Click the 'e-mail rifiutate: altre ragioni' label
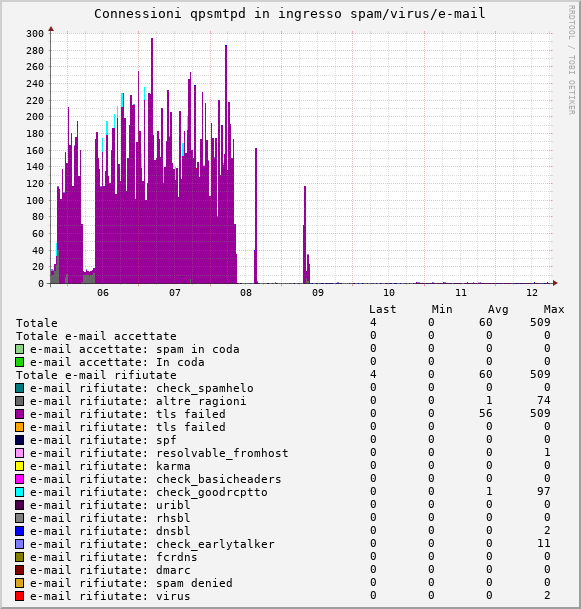Screen dimensions: 581x609 pyautogui.click(x=138, y=401)
